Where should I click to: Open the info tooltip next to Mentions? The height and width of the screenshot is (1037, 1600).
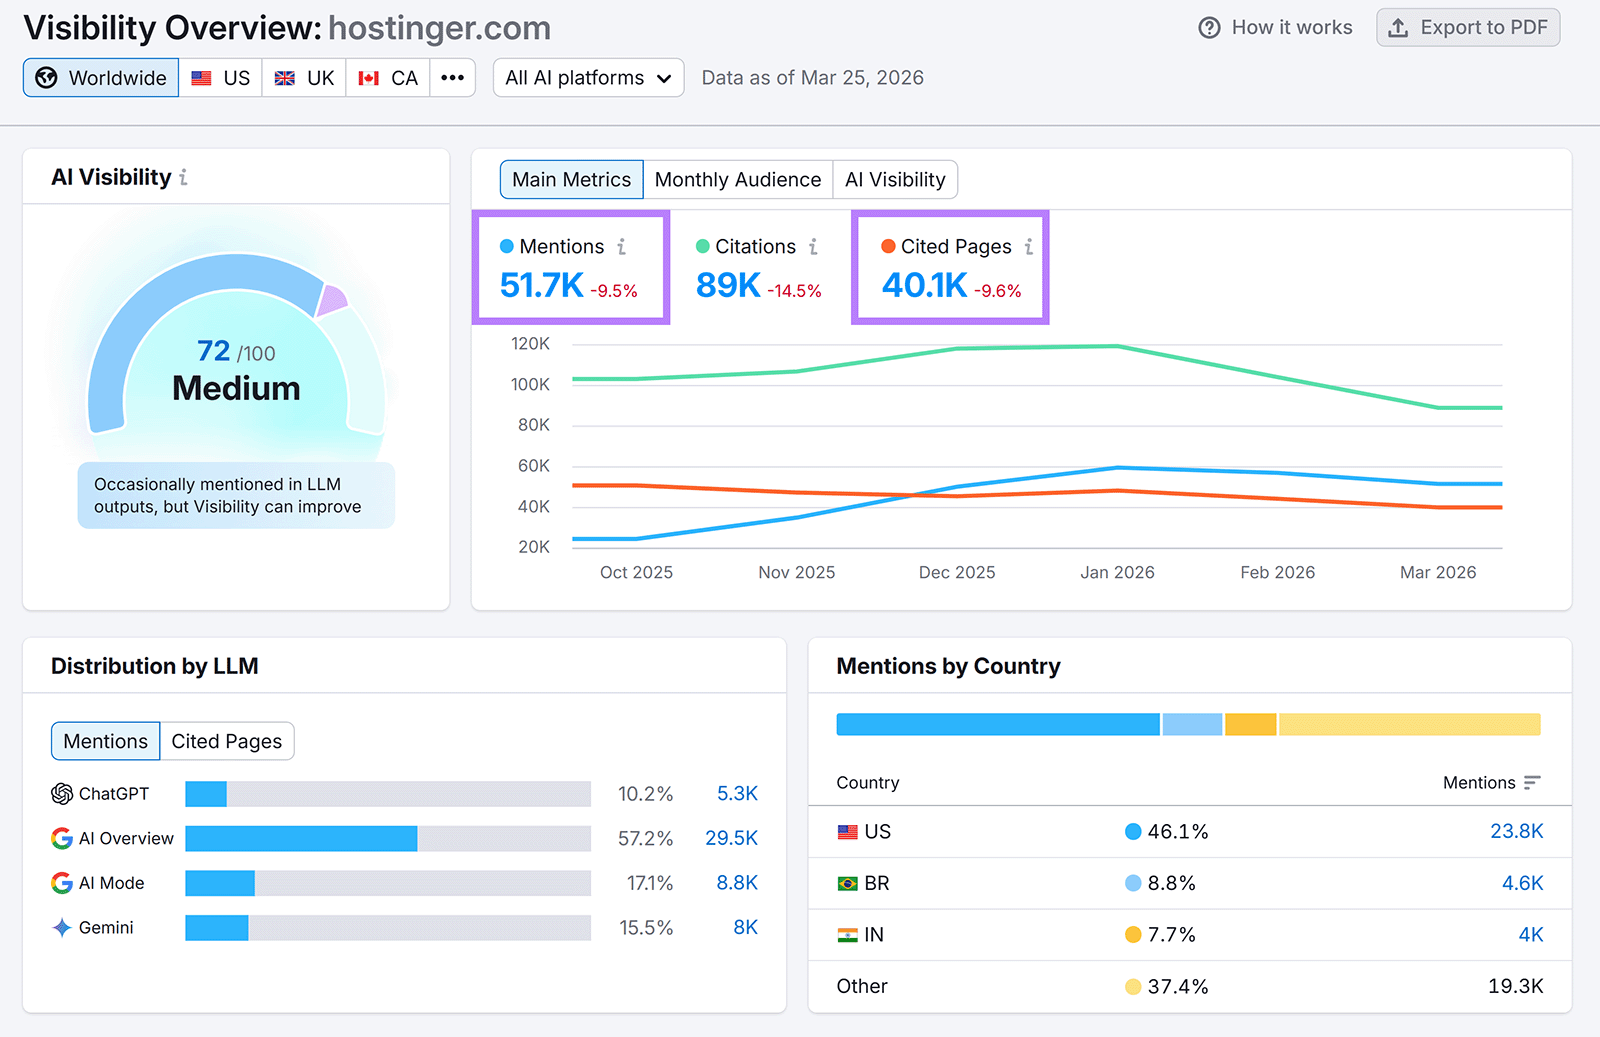pyautogui.click(x=622, y=246)
